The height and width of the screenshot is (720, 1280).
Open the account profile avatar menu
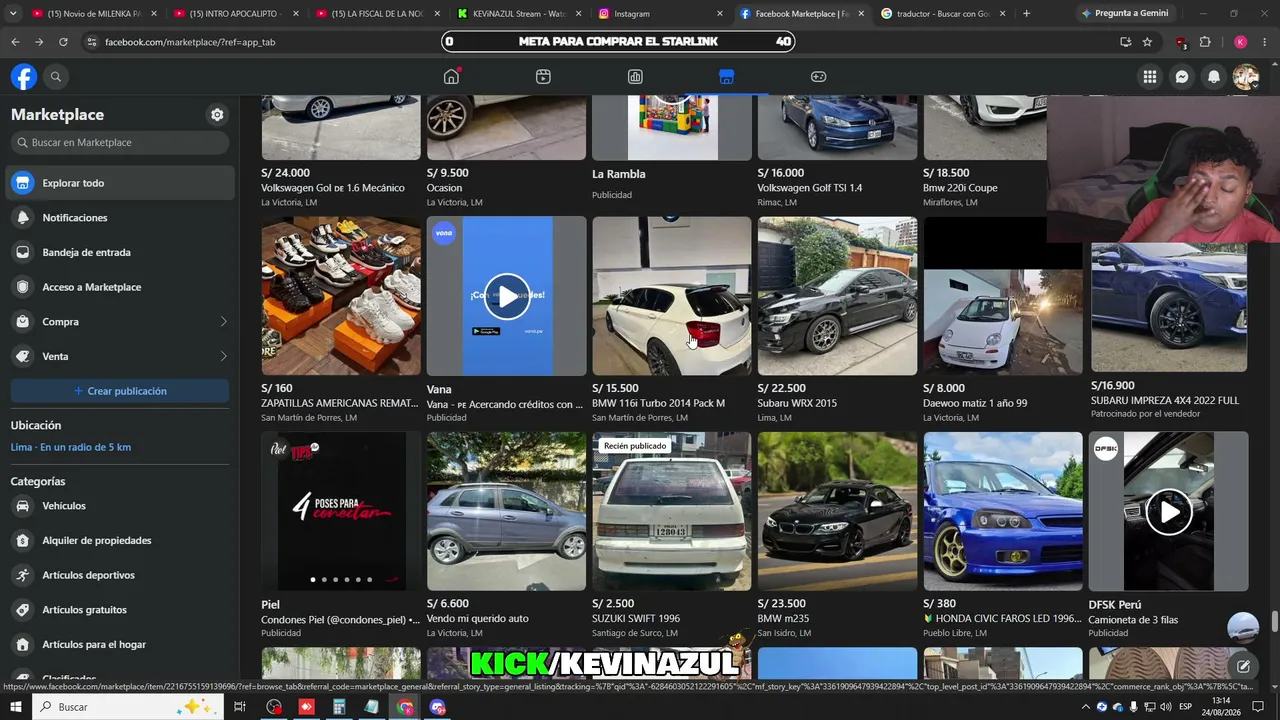1246,77
